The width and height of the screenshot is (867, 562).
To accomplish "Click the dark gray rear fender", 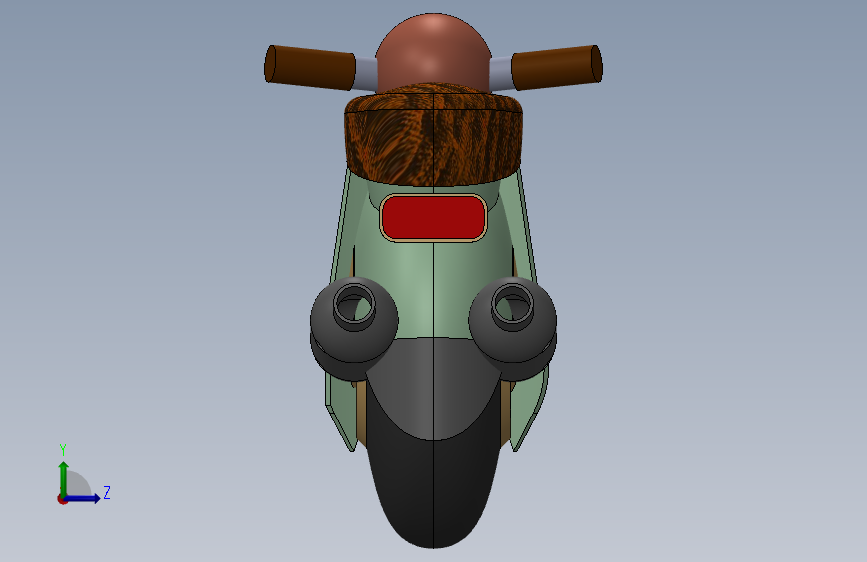I will click(434, 387).
